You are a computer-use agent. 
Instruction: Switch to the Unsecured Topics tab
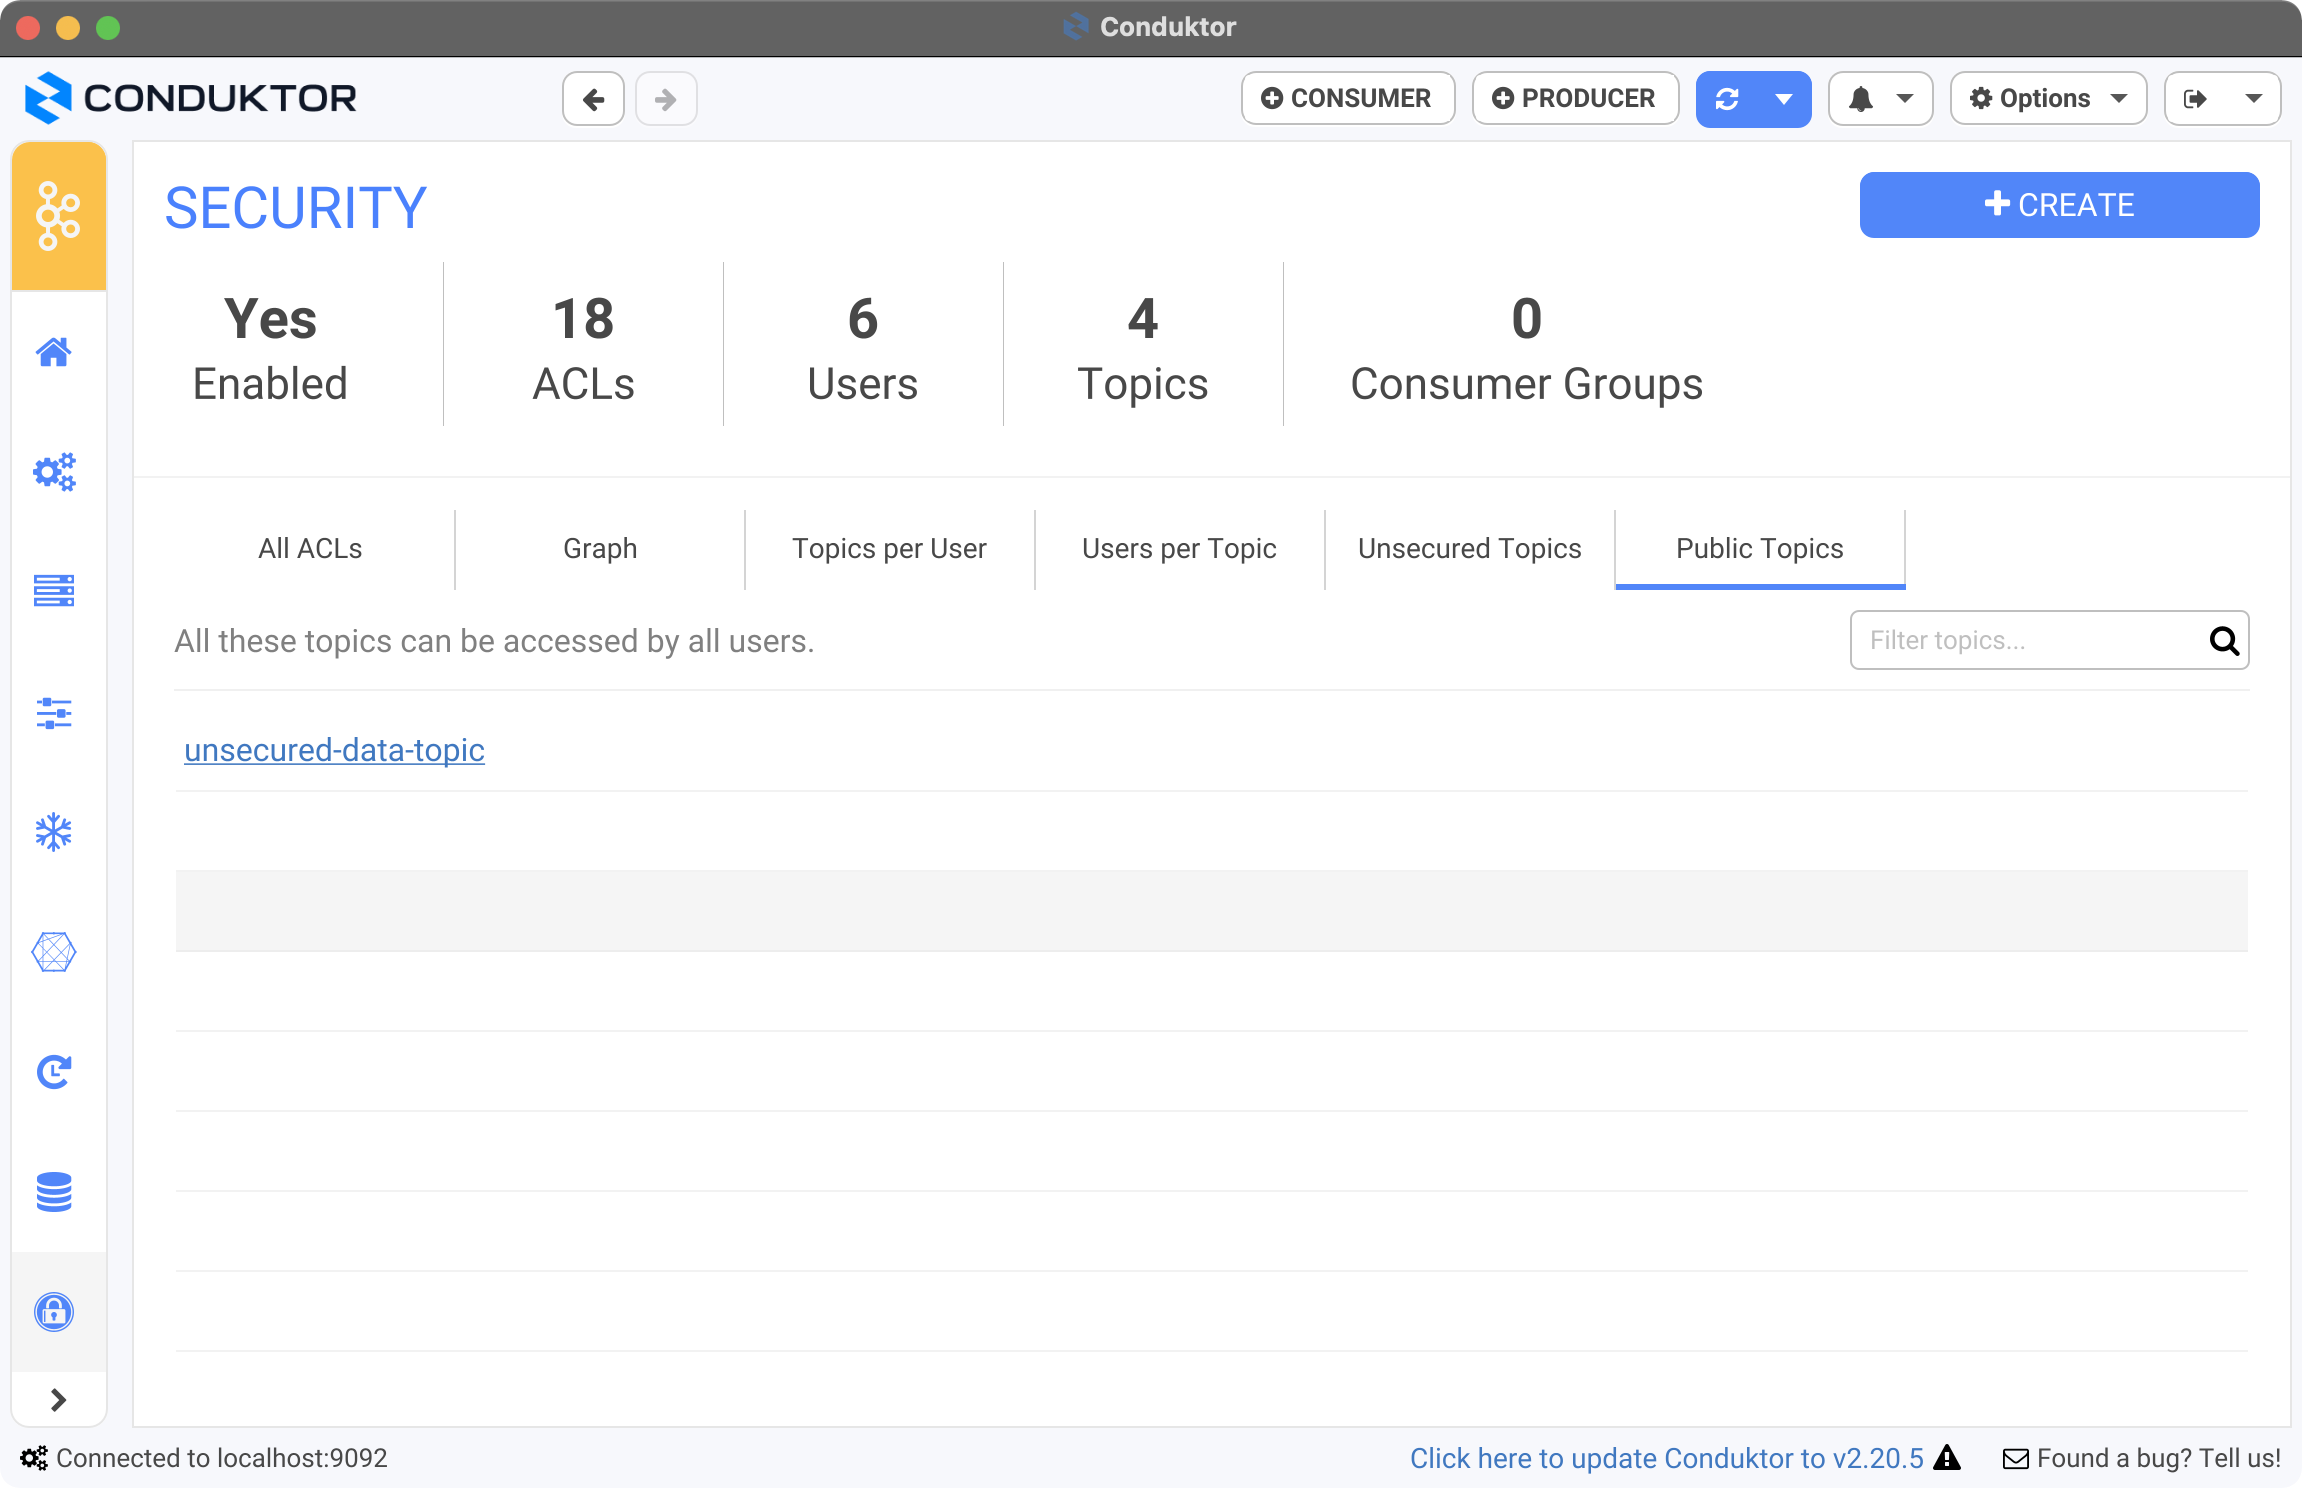(x=1470, y=549)
